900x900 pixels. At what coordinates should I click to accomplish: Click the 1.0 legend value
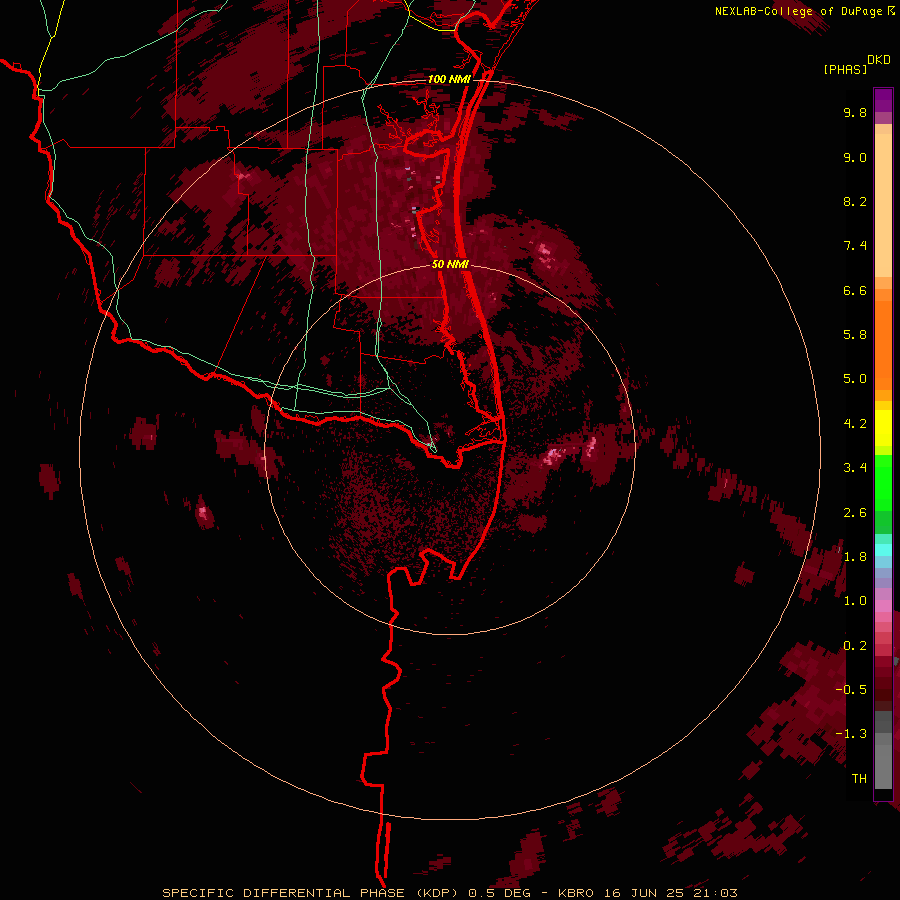[x=855, y=601]
